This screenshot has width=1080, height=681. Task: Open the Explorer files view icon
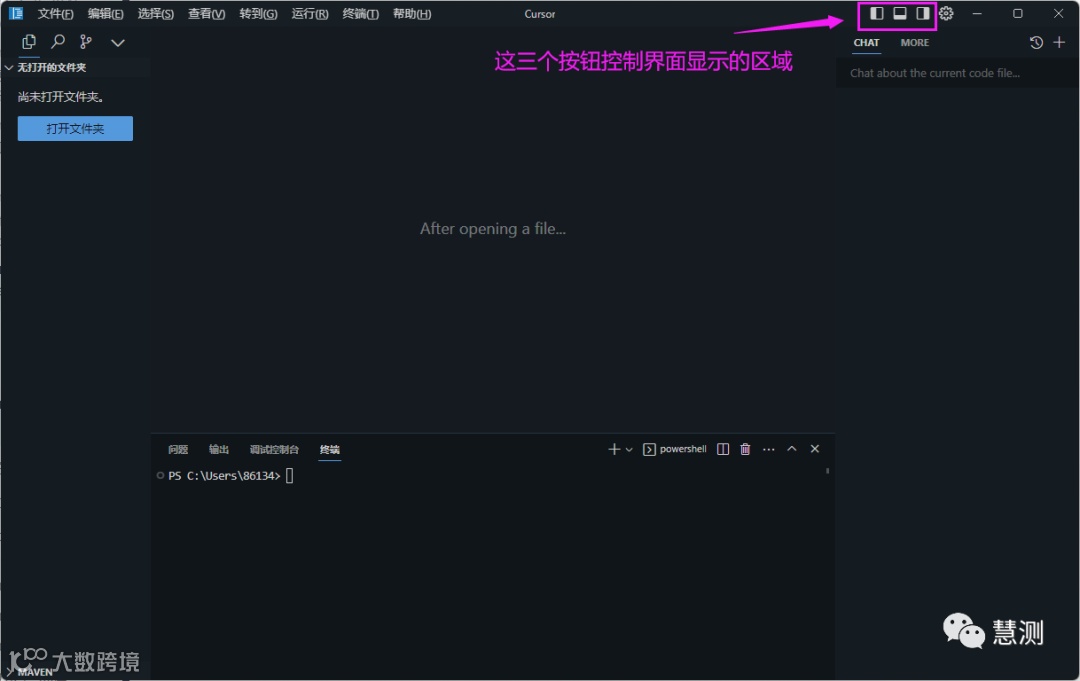[29, 42]
